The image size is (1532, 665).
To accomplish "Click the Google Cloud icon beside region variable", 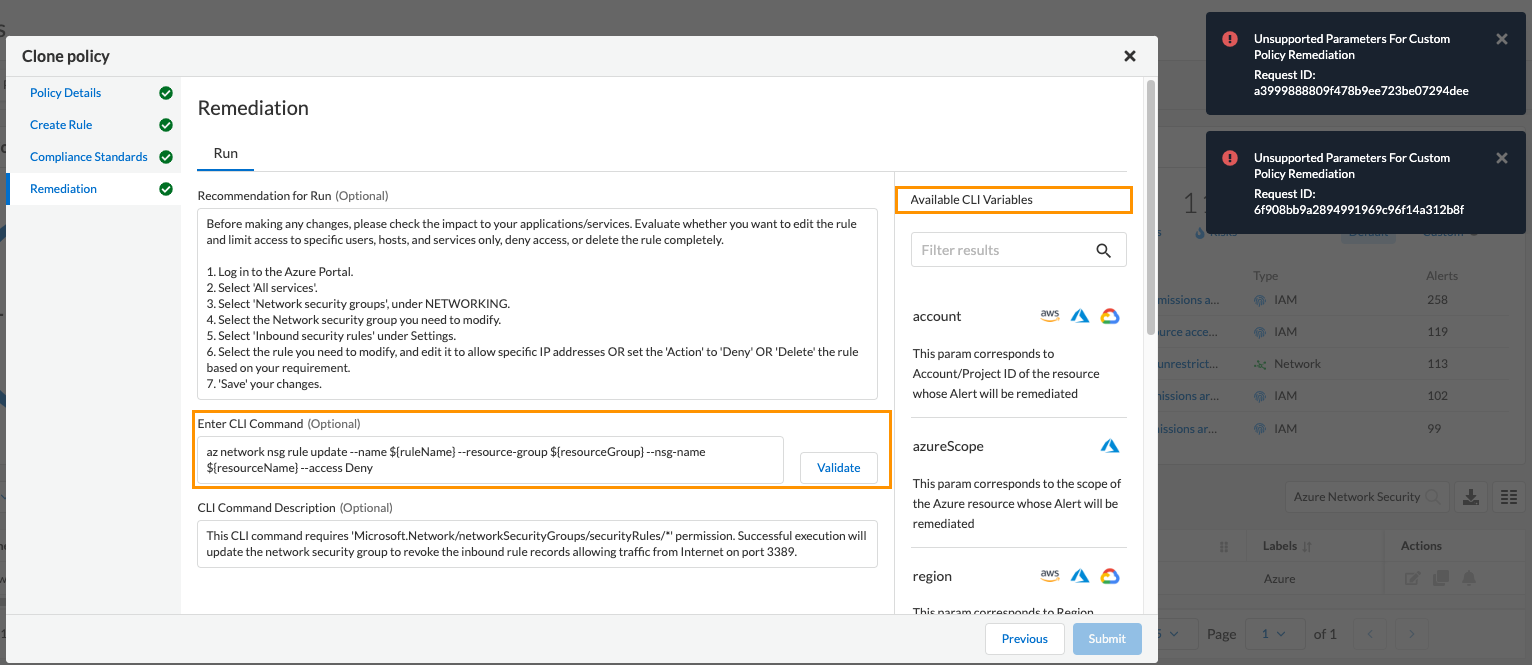I will 1109,576.
